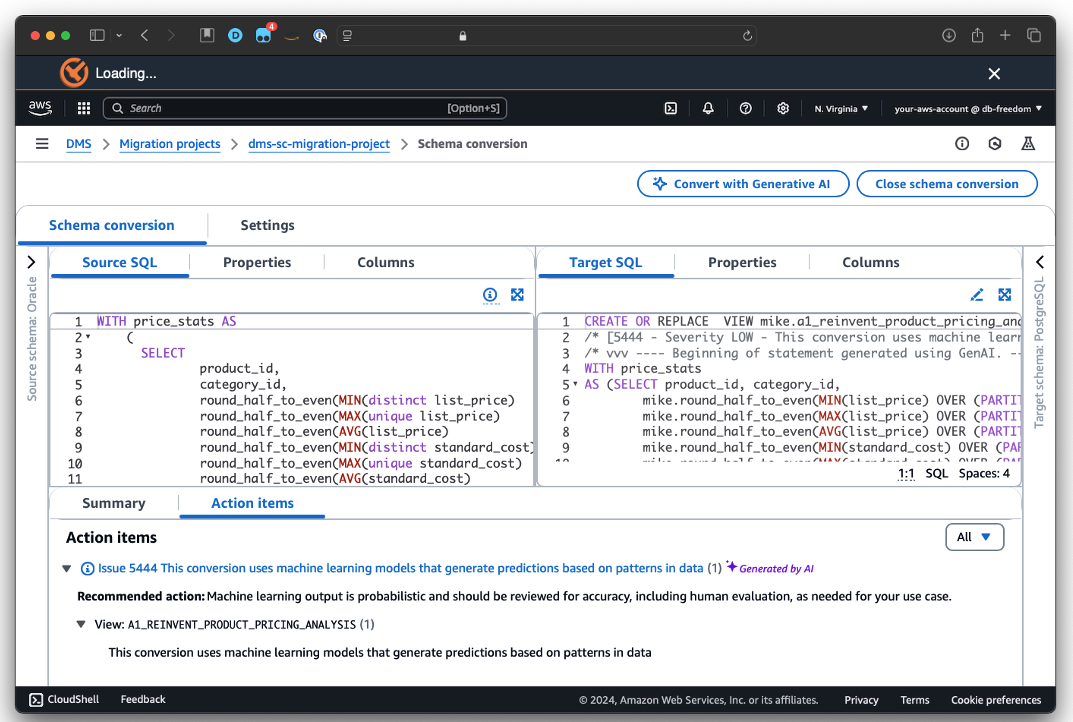Open the notifications bell

click(708, 108)
